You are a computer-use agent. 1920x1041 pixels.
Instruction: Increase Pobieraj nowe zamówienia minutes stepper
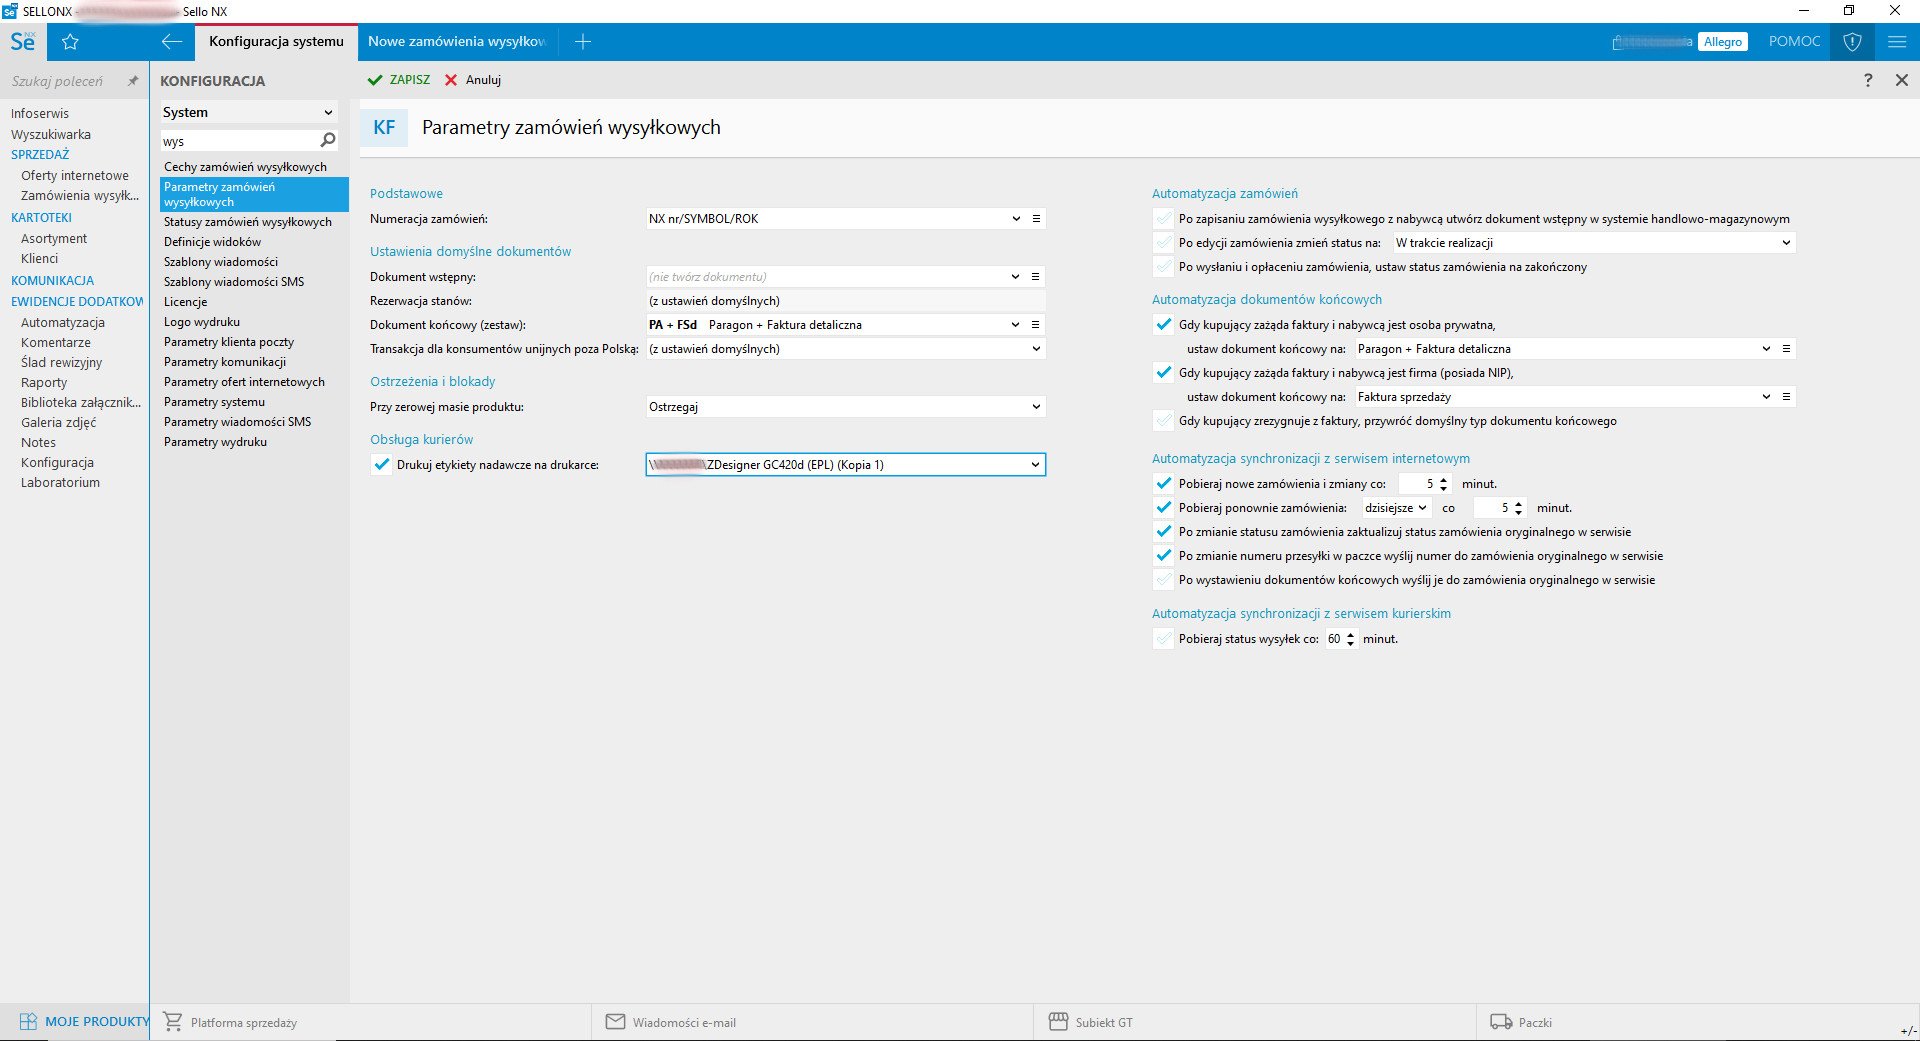coord(1443,480)
